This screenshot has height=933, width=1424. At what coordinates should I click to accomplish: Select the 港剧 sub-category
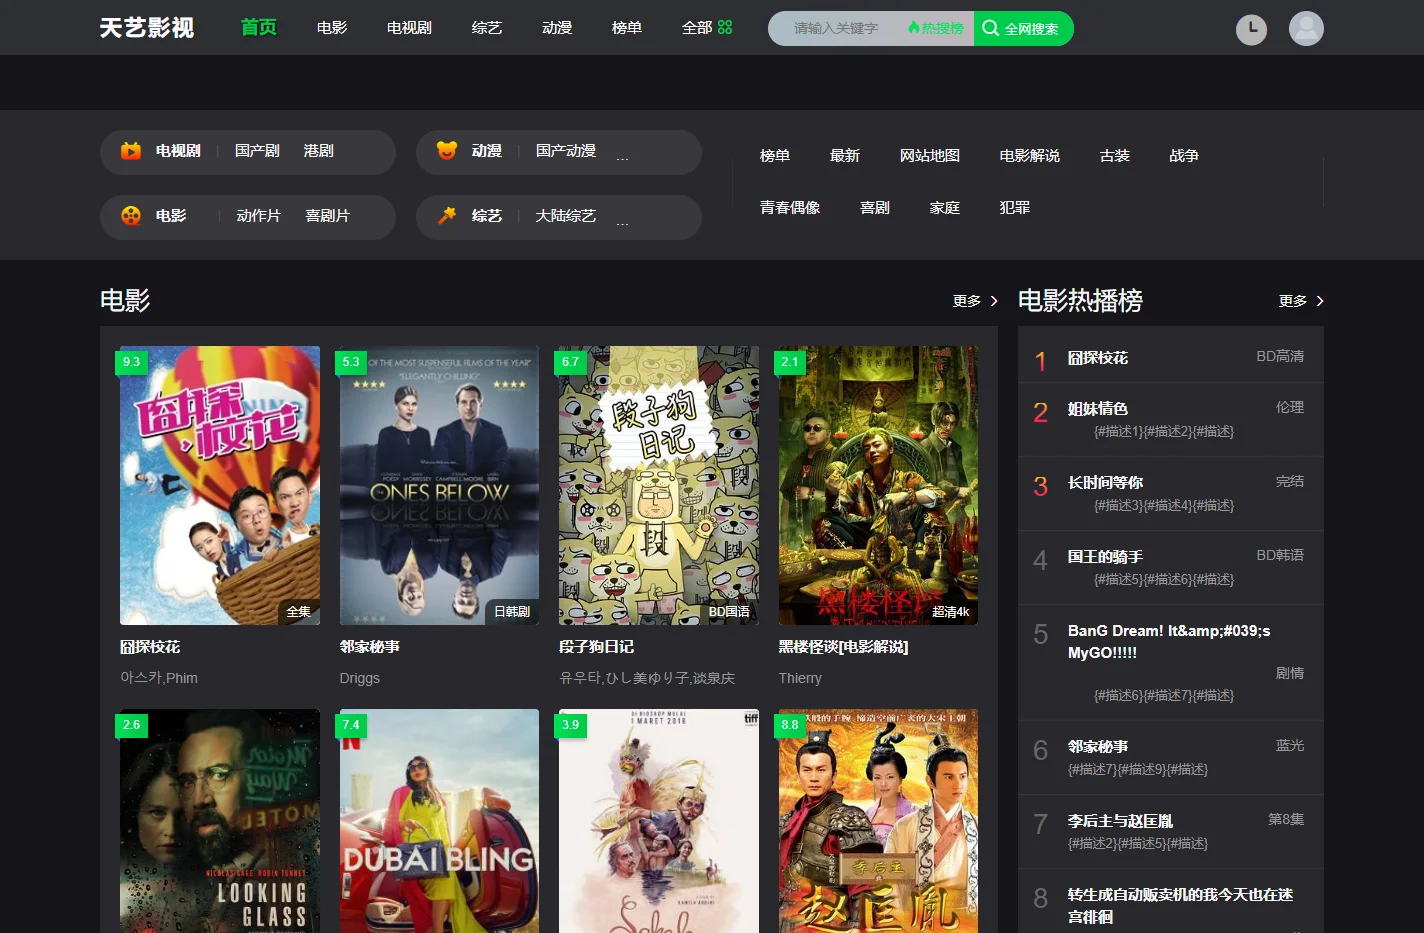click(x=319, y=151)
